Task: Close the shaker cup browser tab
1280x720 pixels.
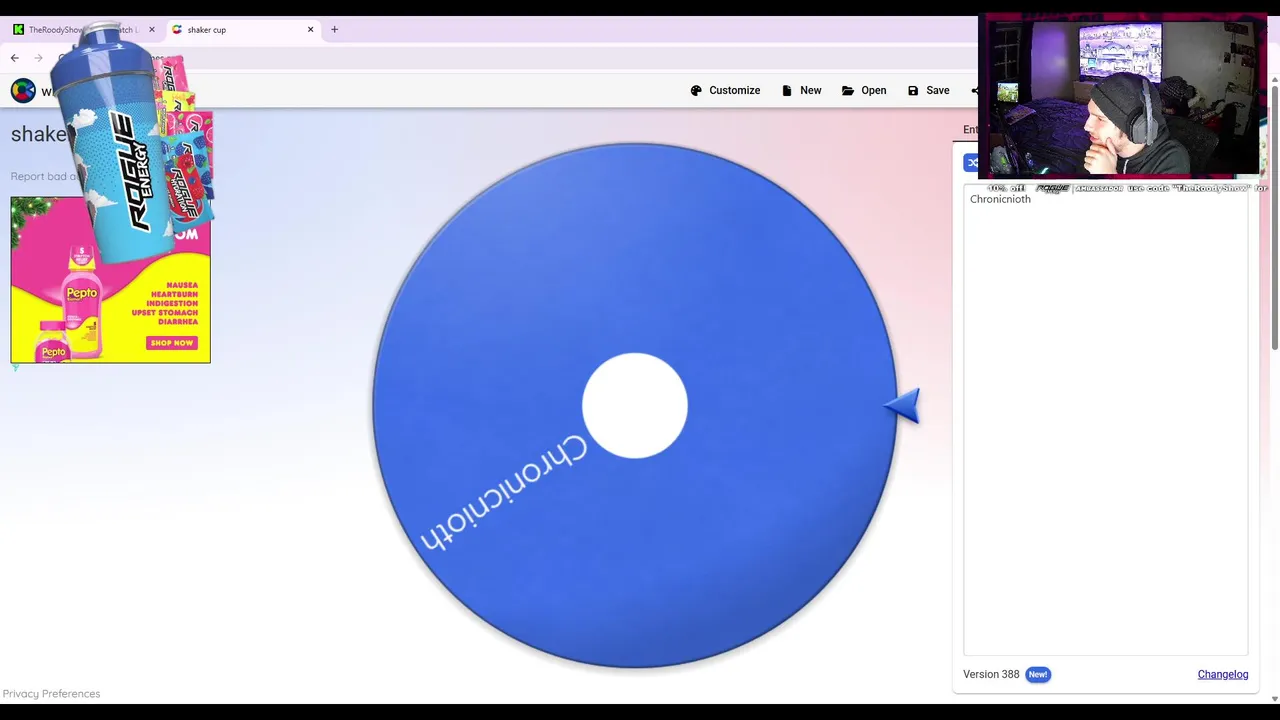Action: [x=310, y=30]
